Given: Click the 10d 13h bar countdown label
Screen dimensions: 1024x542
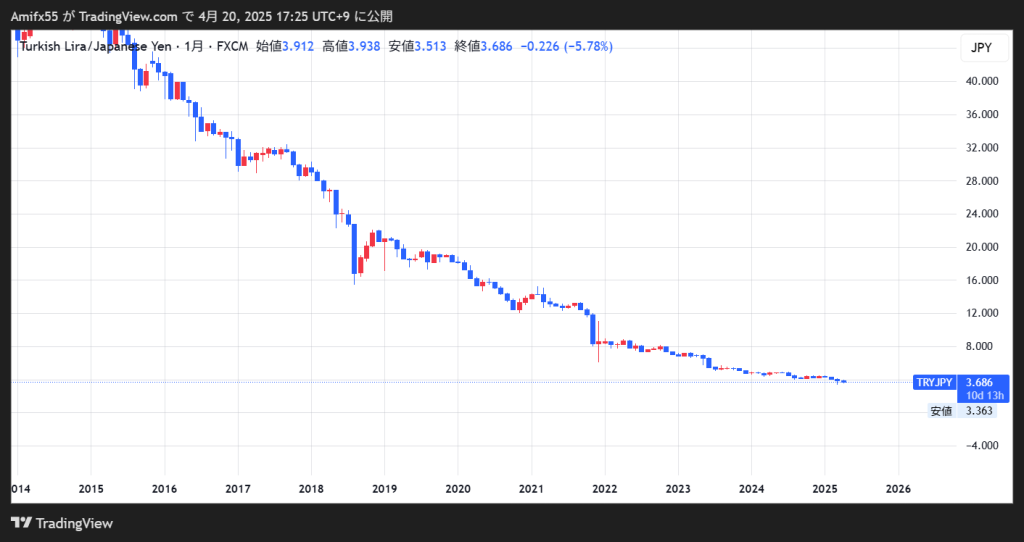Looking at the screenshot, I should (x=981, y=394).
